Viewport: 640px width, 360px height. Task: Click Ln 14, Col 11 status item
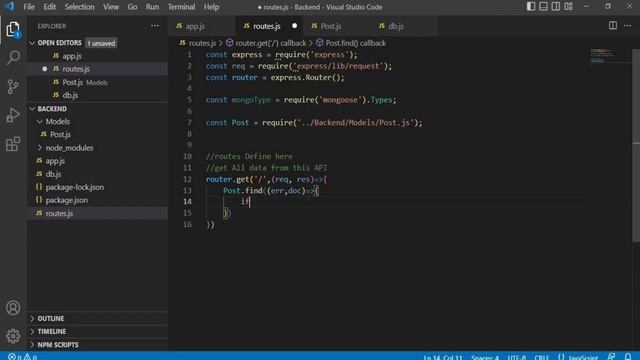click(443, 357)
